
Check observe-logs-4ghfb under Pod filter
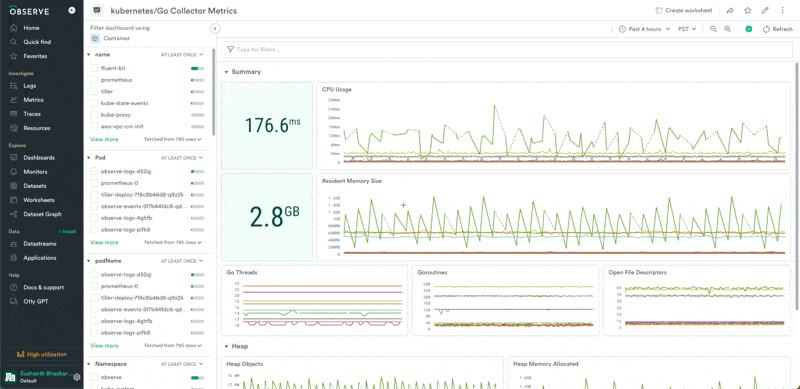click(94, 218)
